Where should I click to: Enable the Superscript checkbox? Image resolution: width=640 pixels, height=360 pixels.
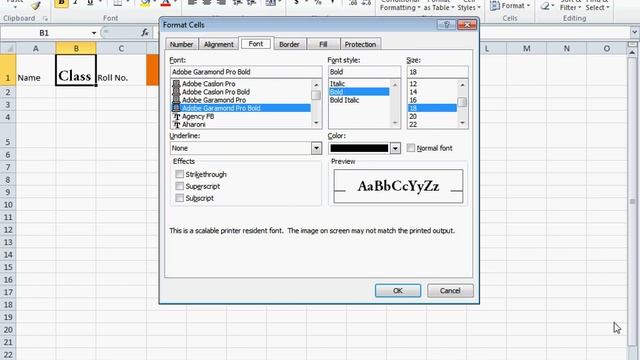pos(179,186)
